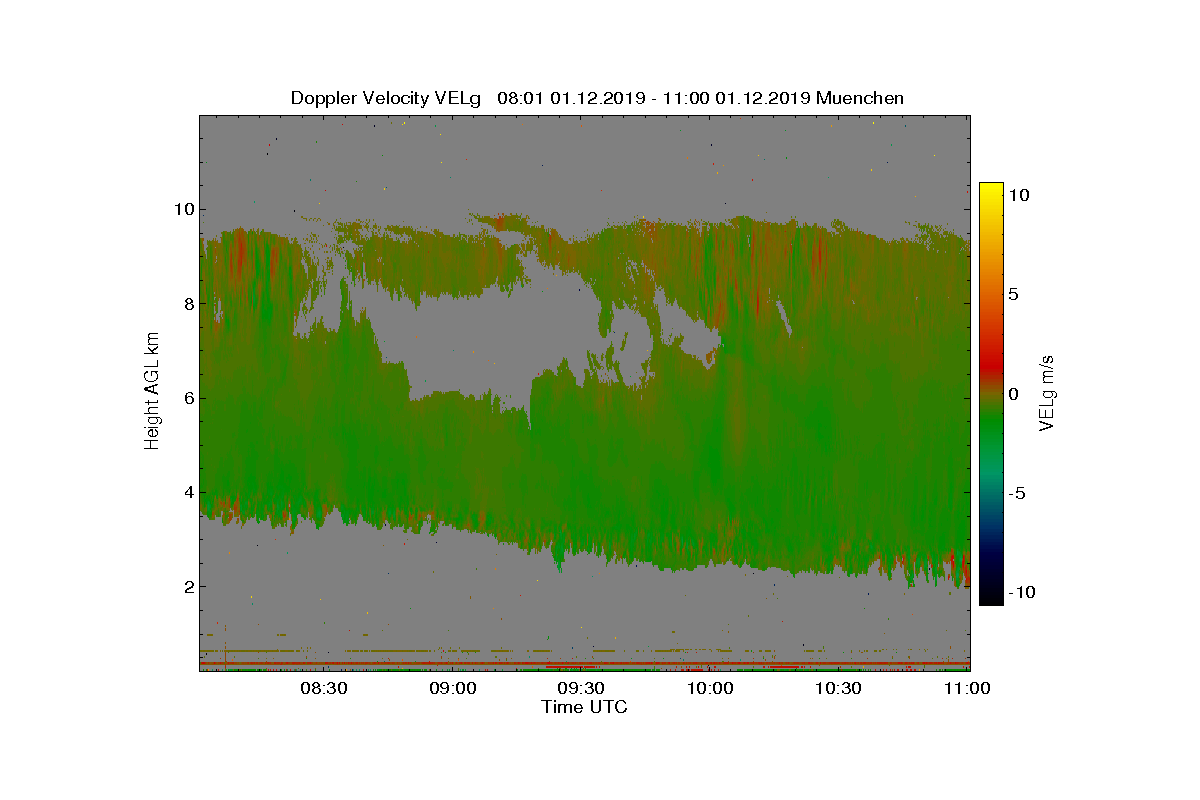This screenshot has width=1200, height=800.
Task: Click the colorbar label 'VELg m/s'
Action: point(1047,393)
